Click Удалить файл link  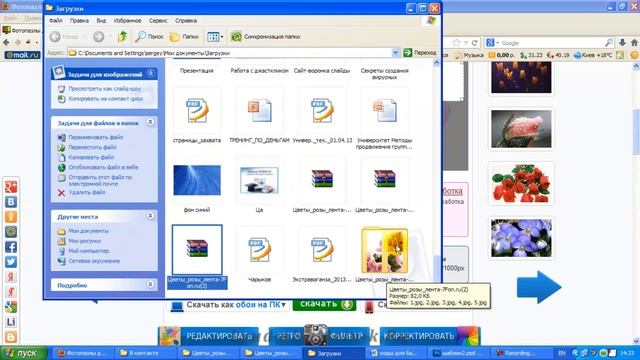pos(87,192)
